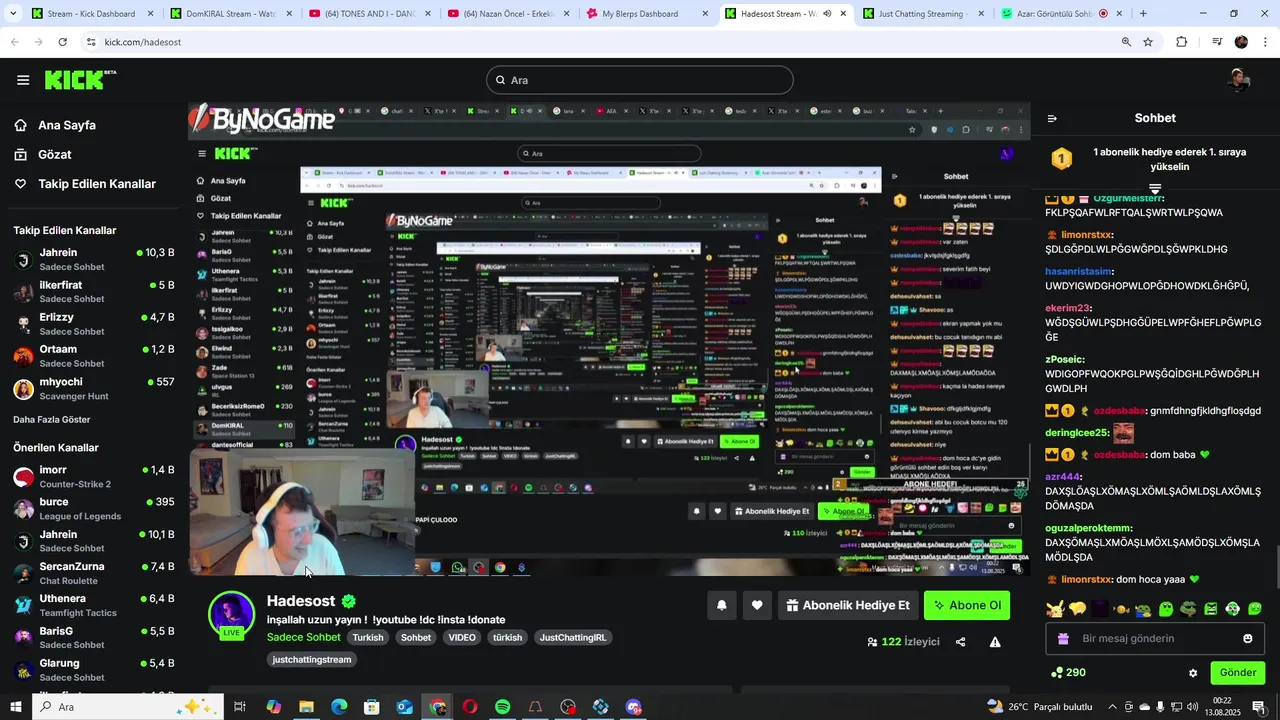The width and height of the screenshot is (1280, 720).
Task: Click username ekerim23 in chat
Action: click(x=1068, y=308)
